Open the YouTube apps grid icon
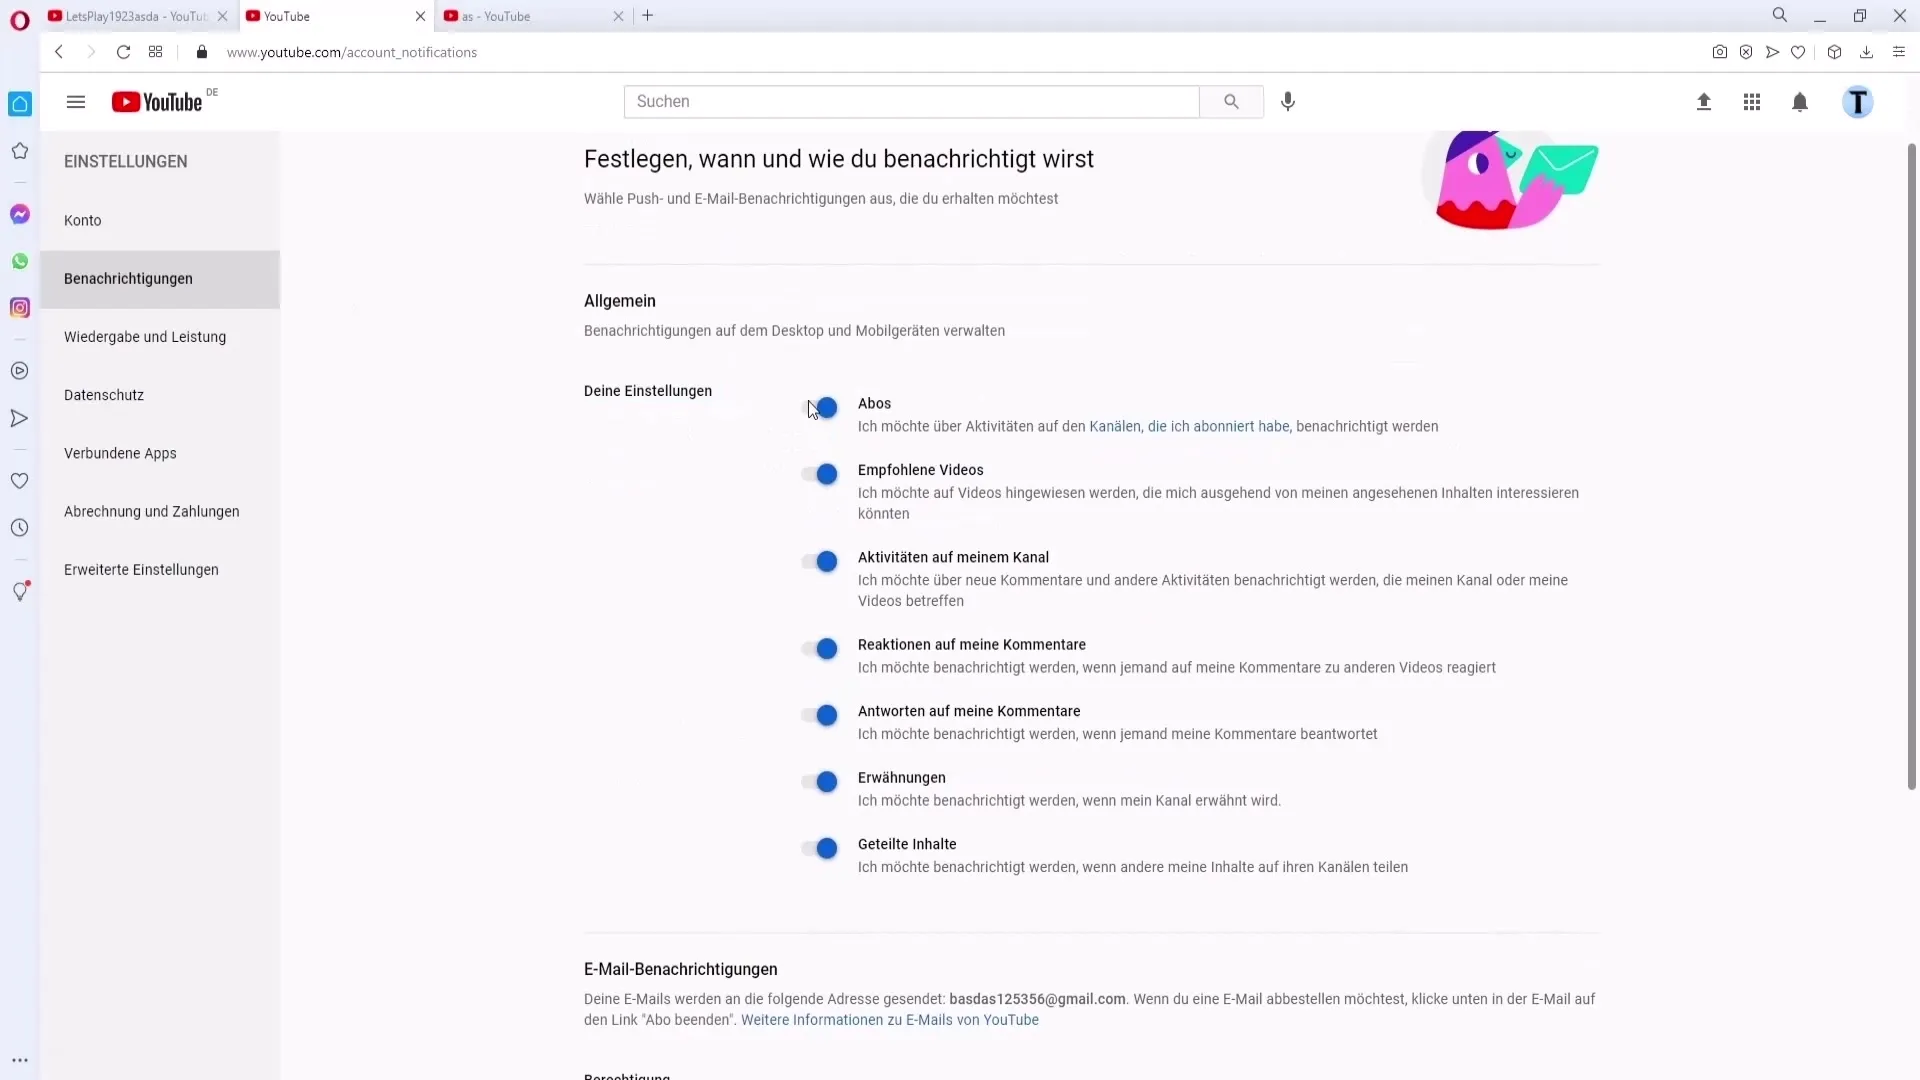This screenshot has width=1920, height=1080. pyautogui.click(x=1752, y=102)
